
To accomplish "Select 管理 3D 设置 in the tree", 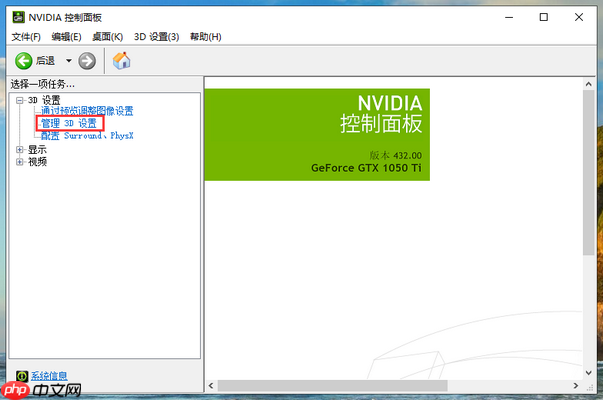I will [69, 123].
